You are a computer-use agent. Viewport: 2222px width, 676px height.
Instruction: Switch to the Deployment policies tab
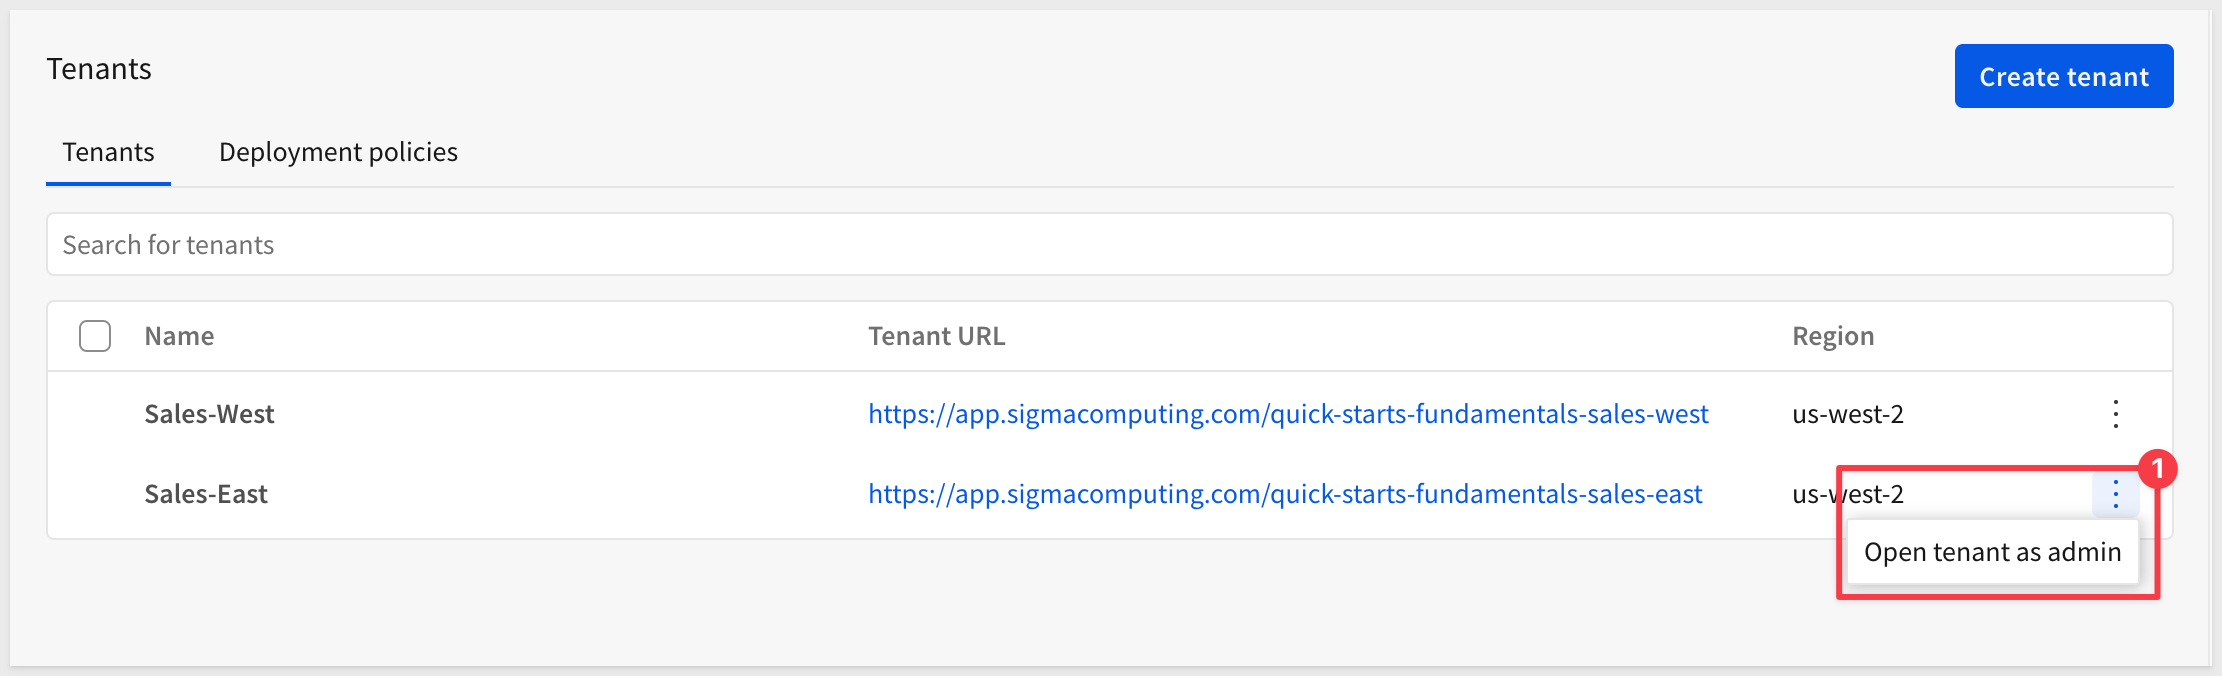[x=338, y=152]
